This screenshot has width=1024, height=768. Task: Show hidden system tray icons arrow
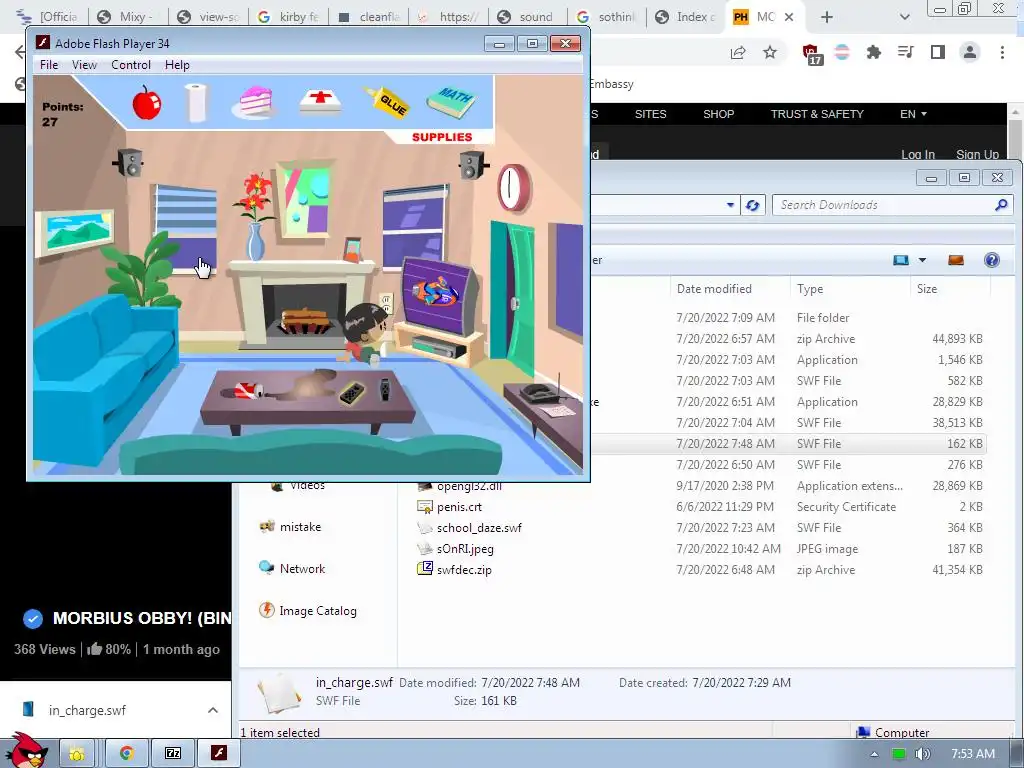[874, 754]
